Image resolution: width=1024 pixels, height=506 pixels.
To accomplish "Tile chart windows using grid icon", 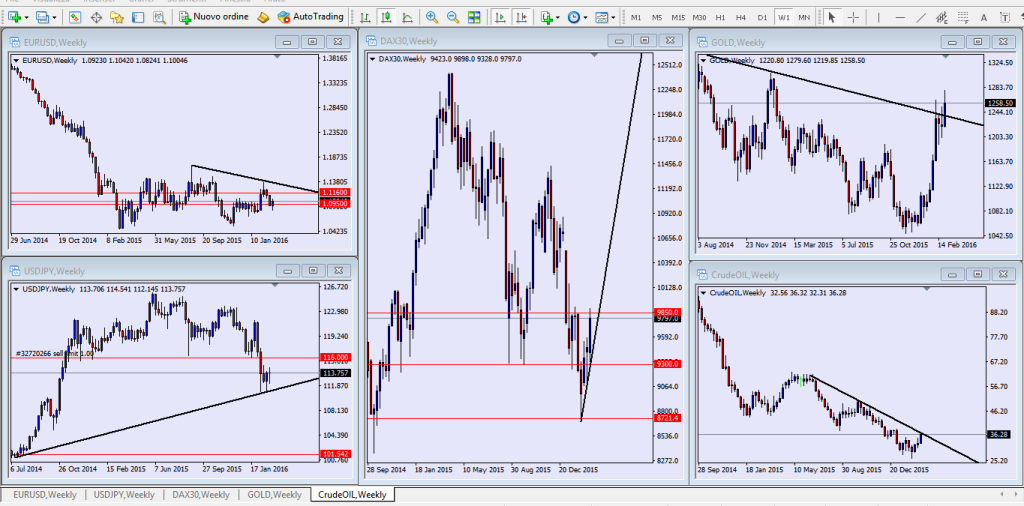I will (474, 17).
